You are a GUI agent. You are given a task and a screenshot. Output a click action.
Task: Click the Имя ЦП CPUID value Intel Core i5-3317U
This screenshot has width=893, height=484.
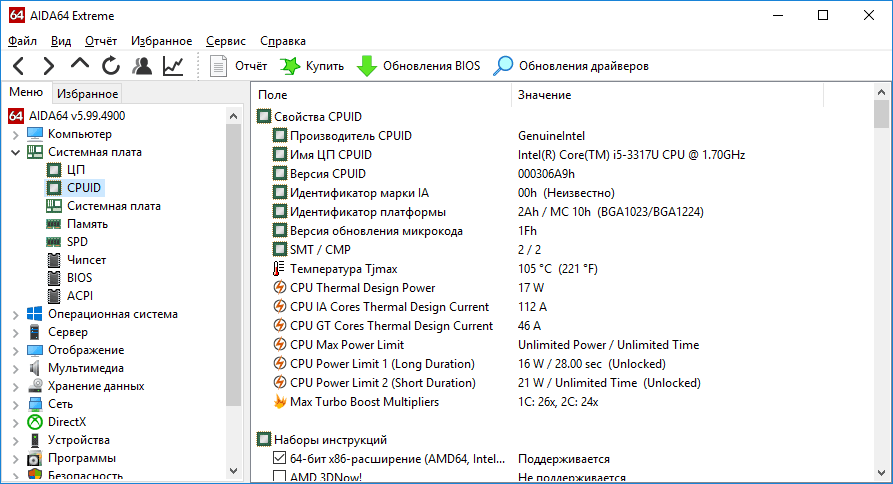click(x=632, y=155)
